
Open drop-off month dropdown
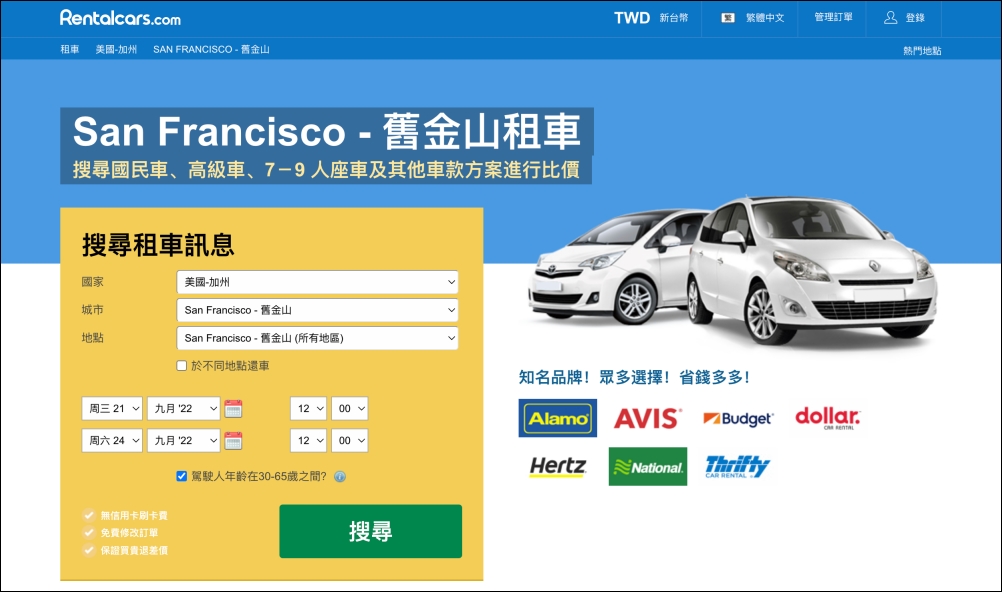click(x=184, y=440)
